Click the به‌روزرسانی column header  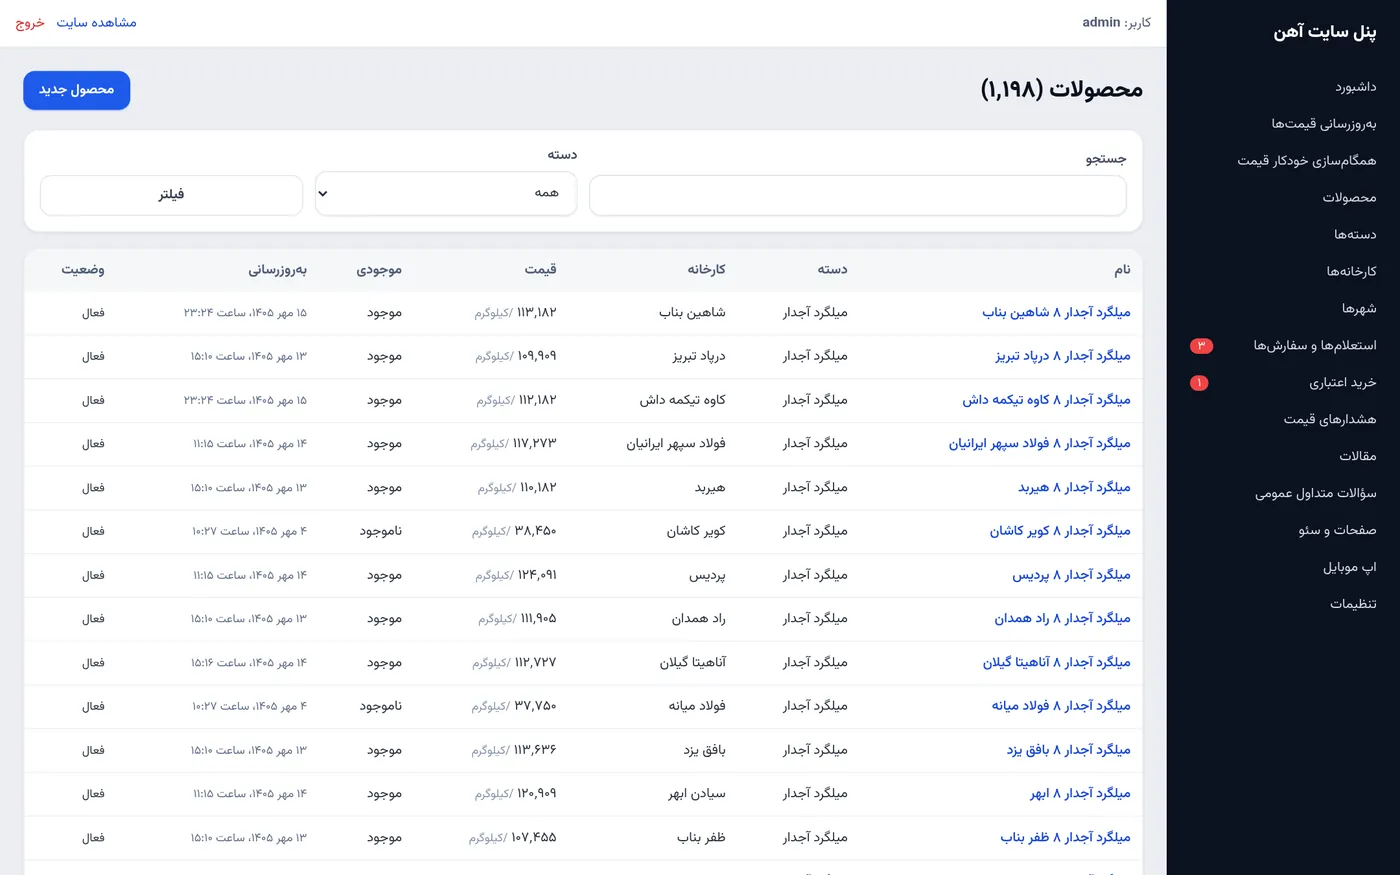277,270
